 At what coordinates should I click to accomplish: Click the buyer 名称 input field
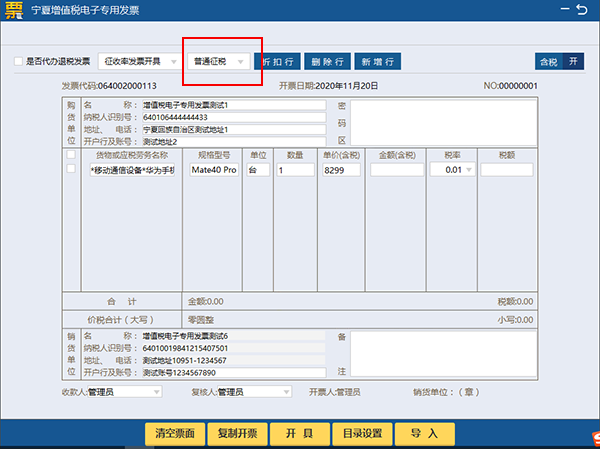[x=234, y=105]
